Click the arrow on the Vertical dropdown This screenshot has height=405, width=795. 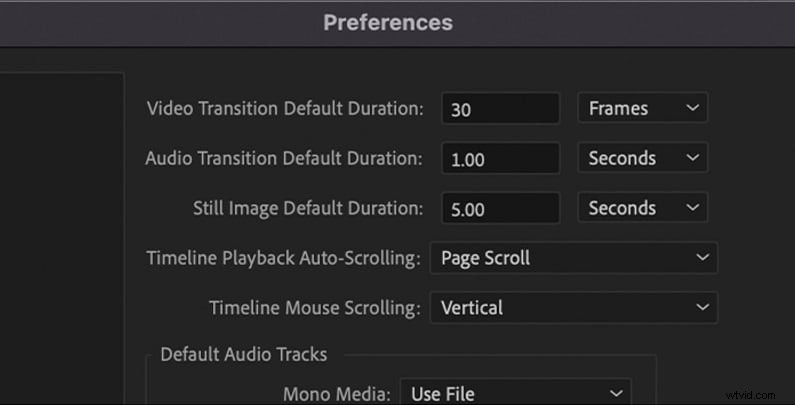(x=701, y=308)
